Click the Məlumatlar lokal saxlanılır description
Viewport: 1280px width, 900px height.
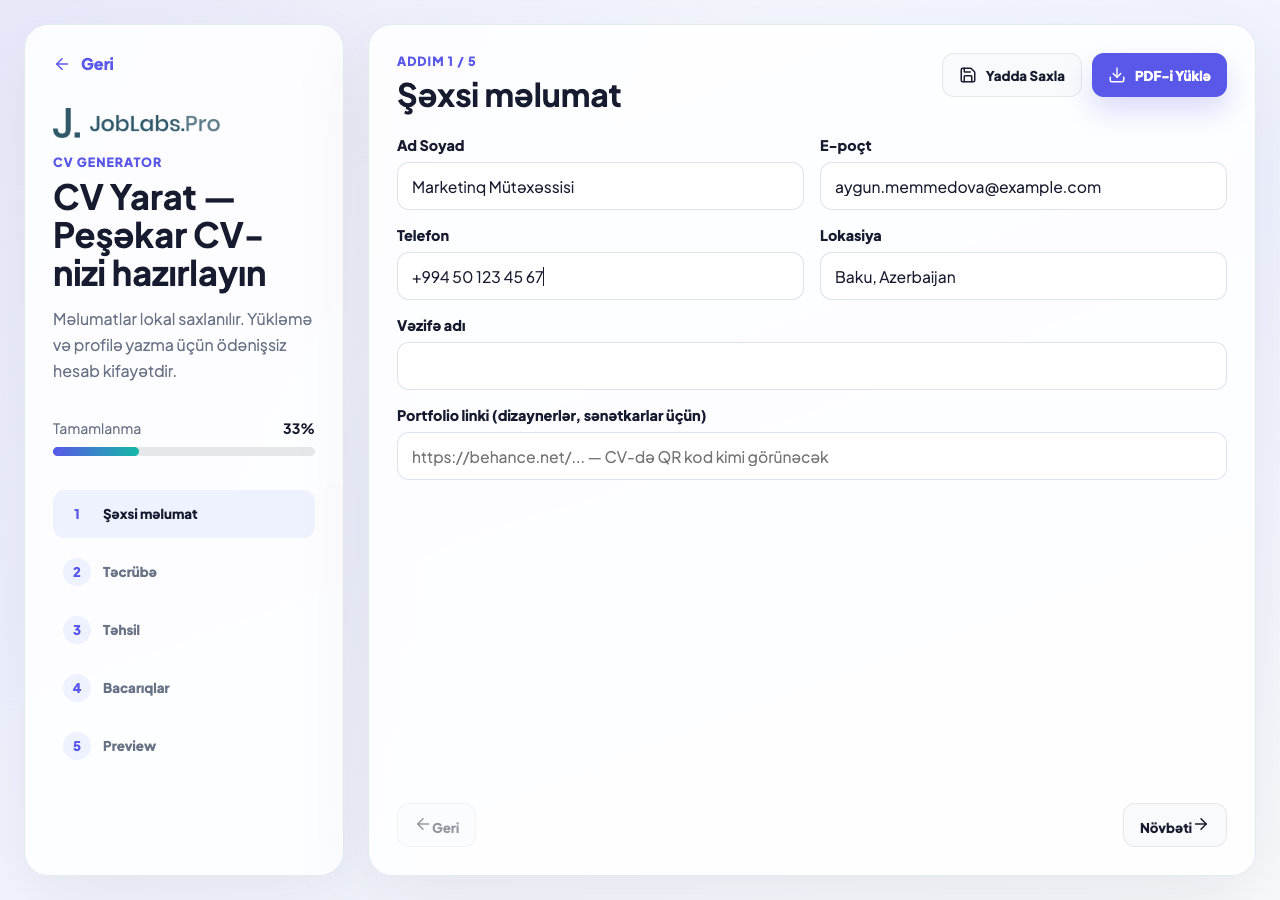(x=183, y=345)
